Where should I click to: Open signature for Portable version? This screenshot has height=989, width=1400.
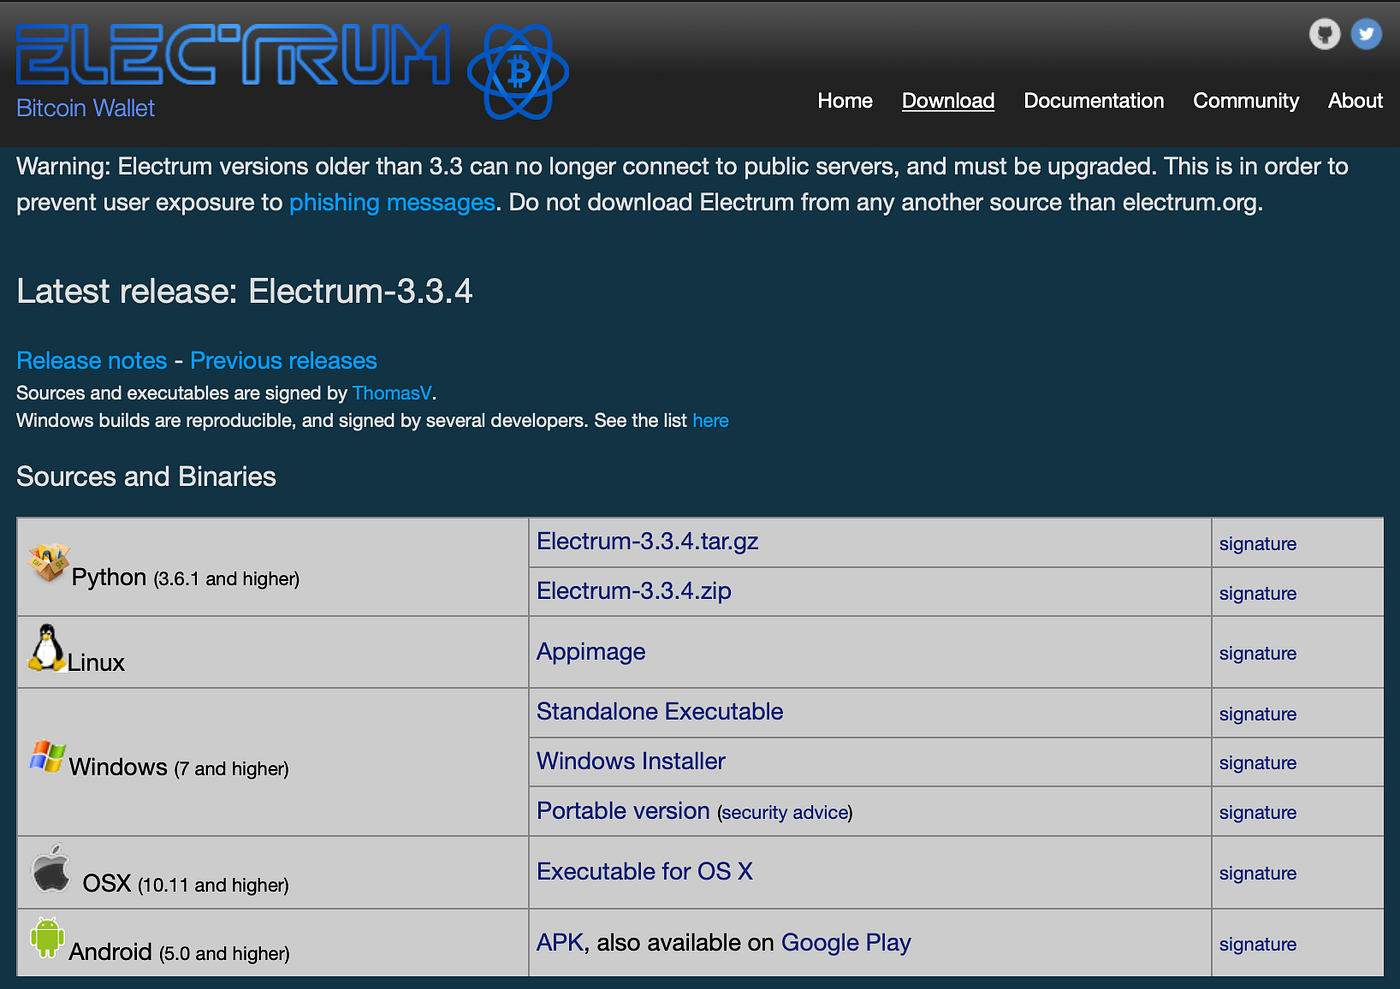[1258, 813]
